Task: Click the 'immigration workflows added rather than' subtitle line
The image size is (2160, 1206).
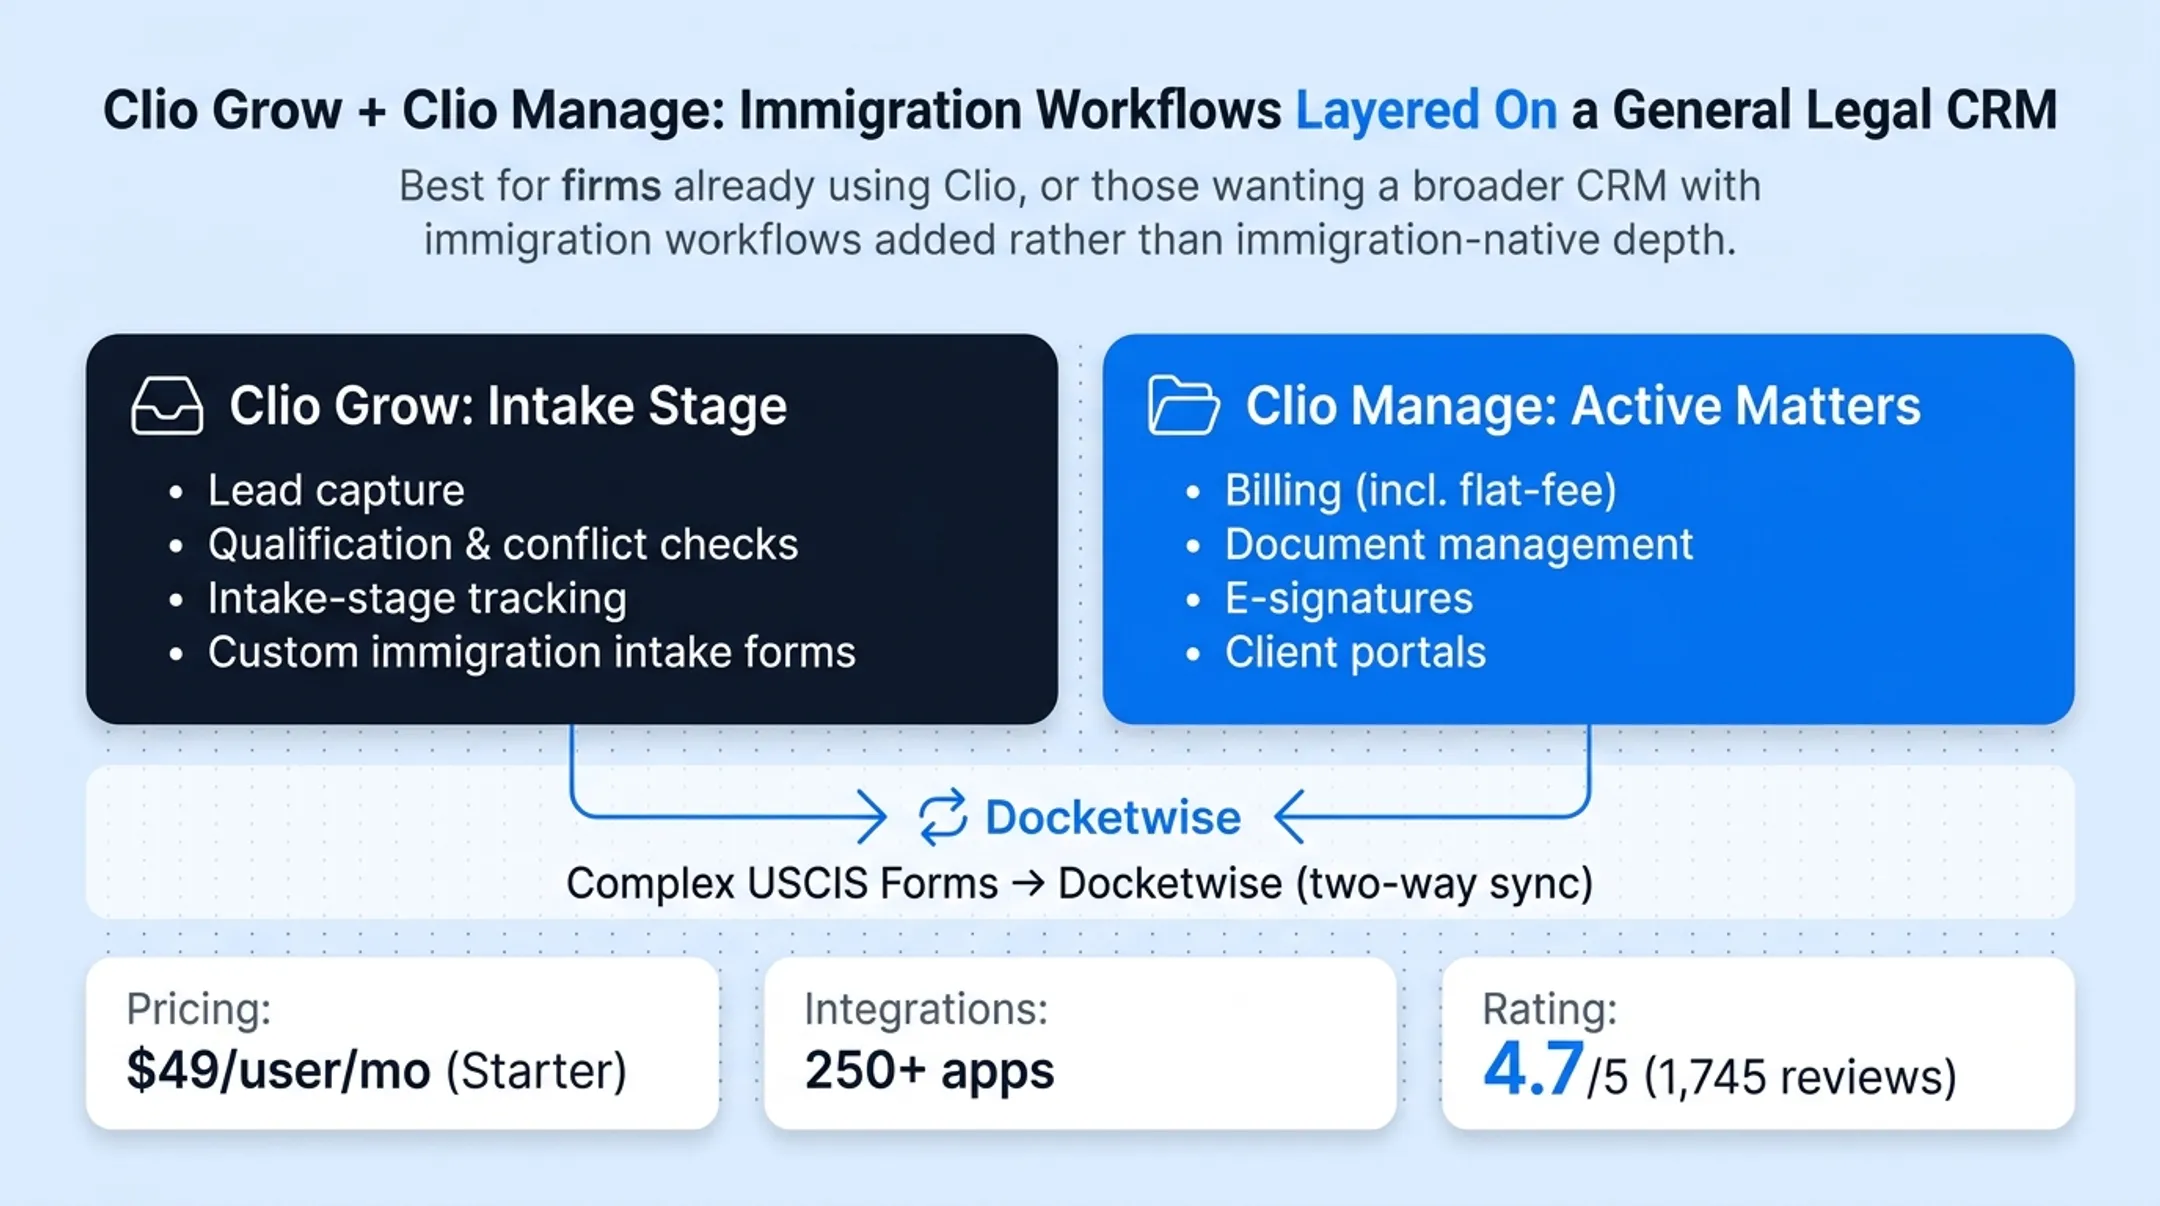Action: (x=1080, y=240)
